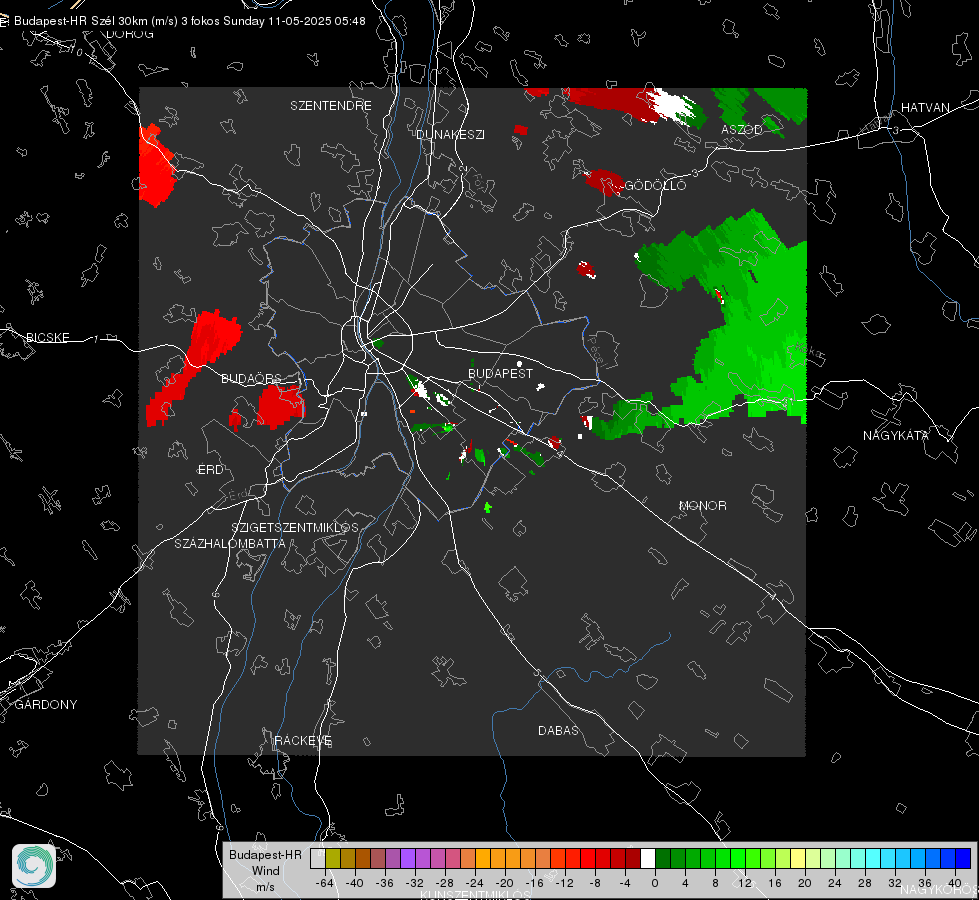Select the 28 value on the scale

click(865, 883)
